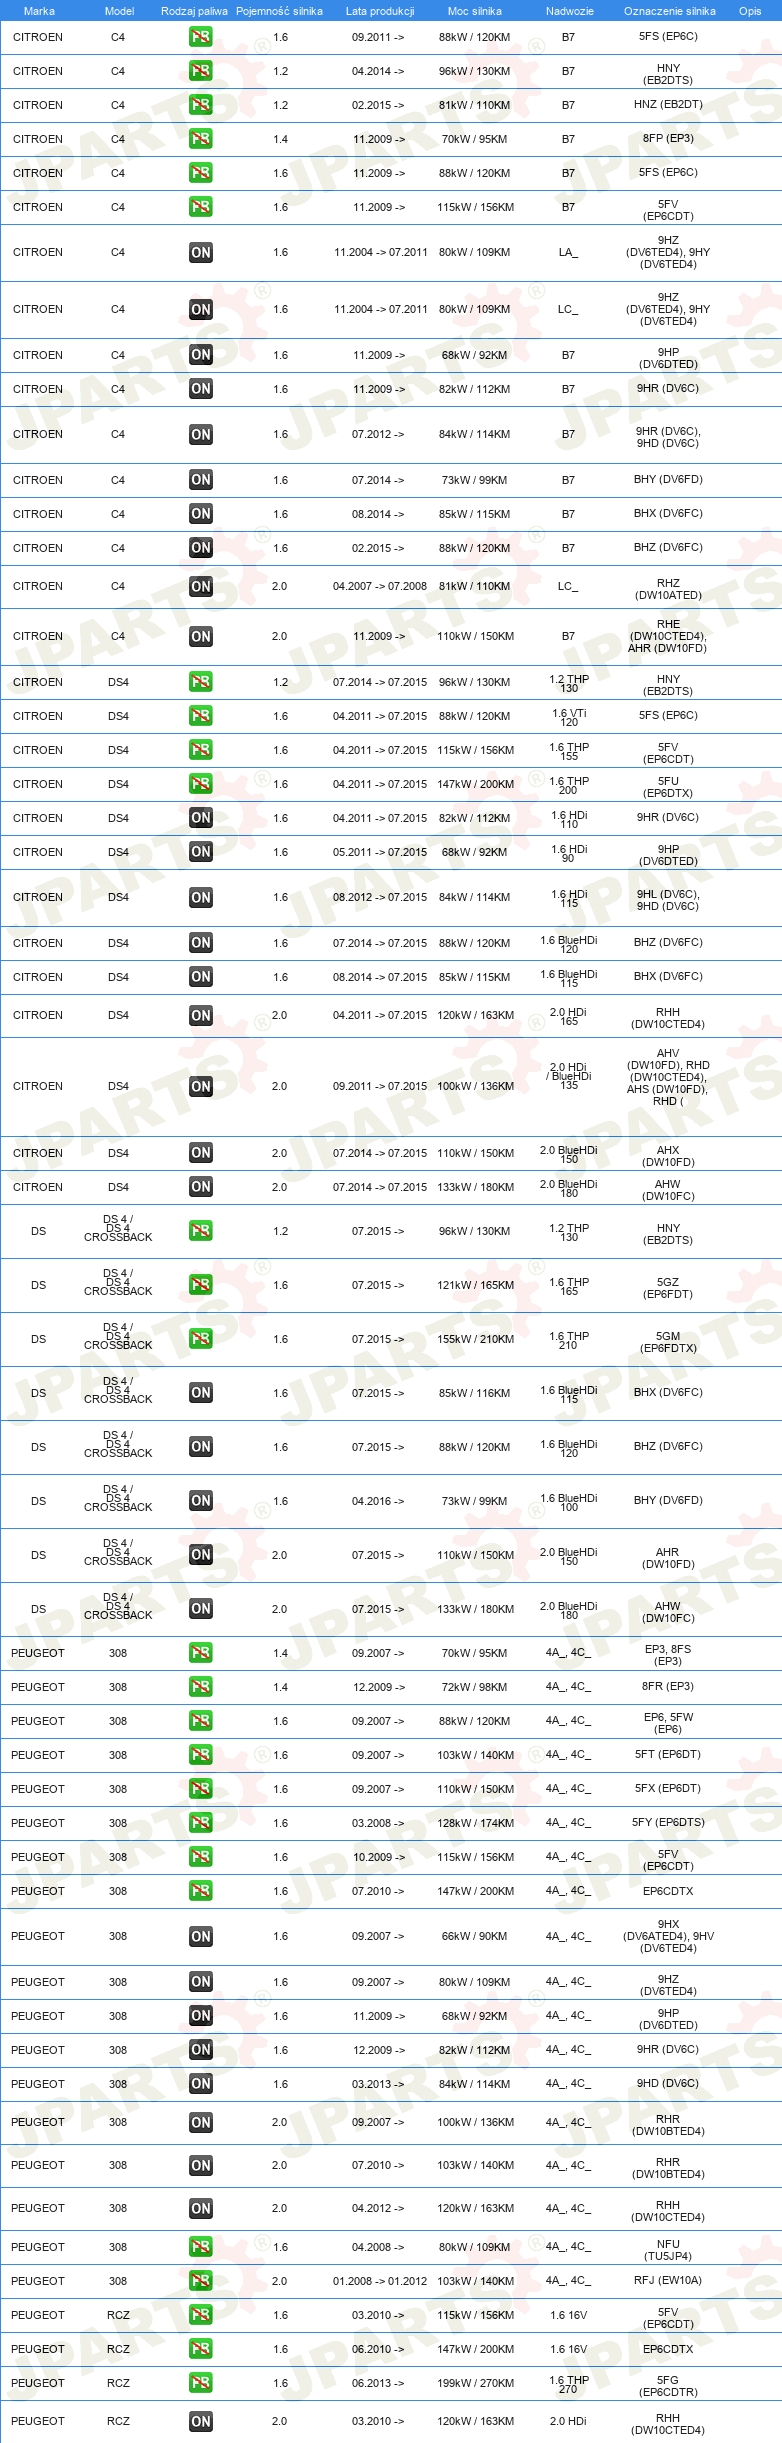
Task: Select the 72kW / 98KM power cell
Action: tap(475, 1687)
